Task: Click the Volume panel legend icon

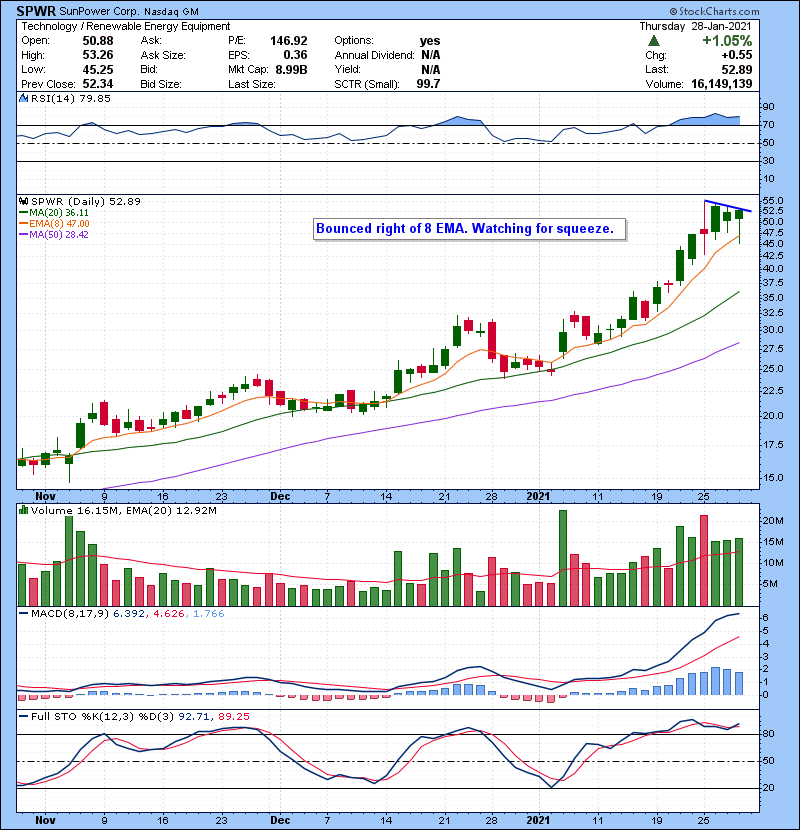Action: 21,511
